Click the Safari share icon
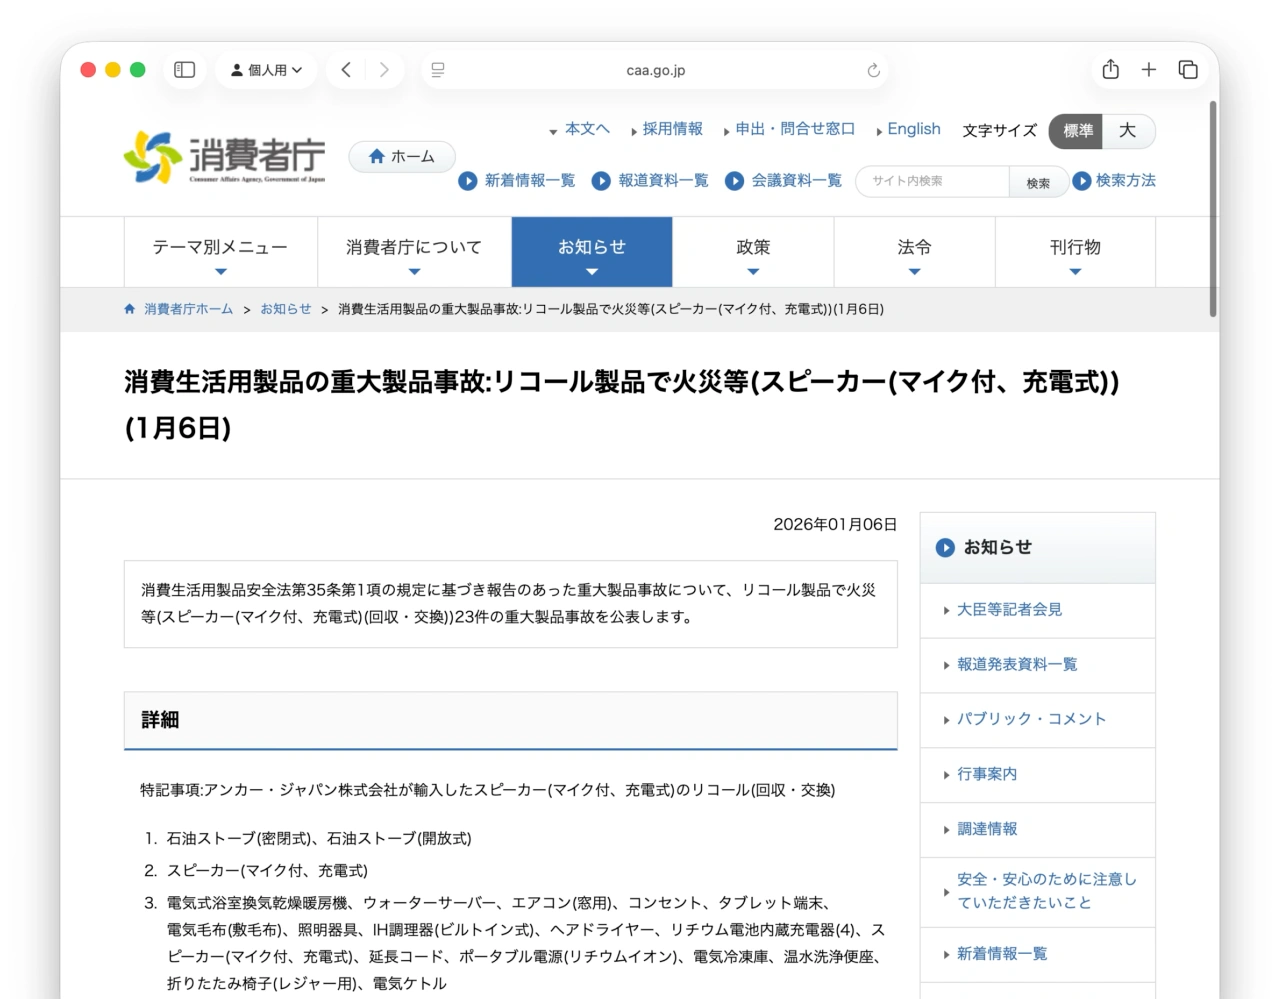The width and height of the screenshot is (1280, 999). point(1109,69)
